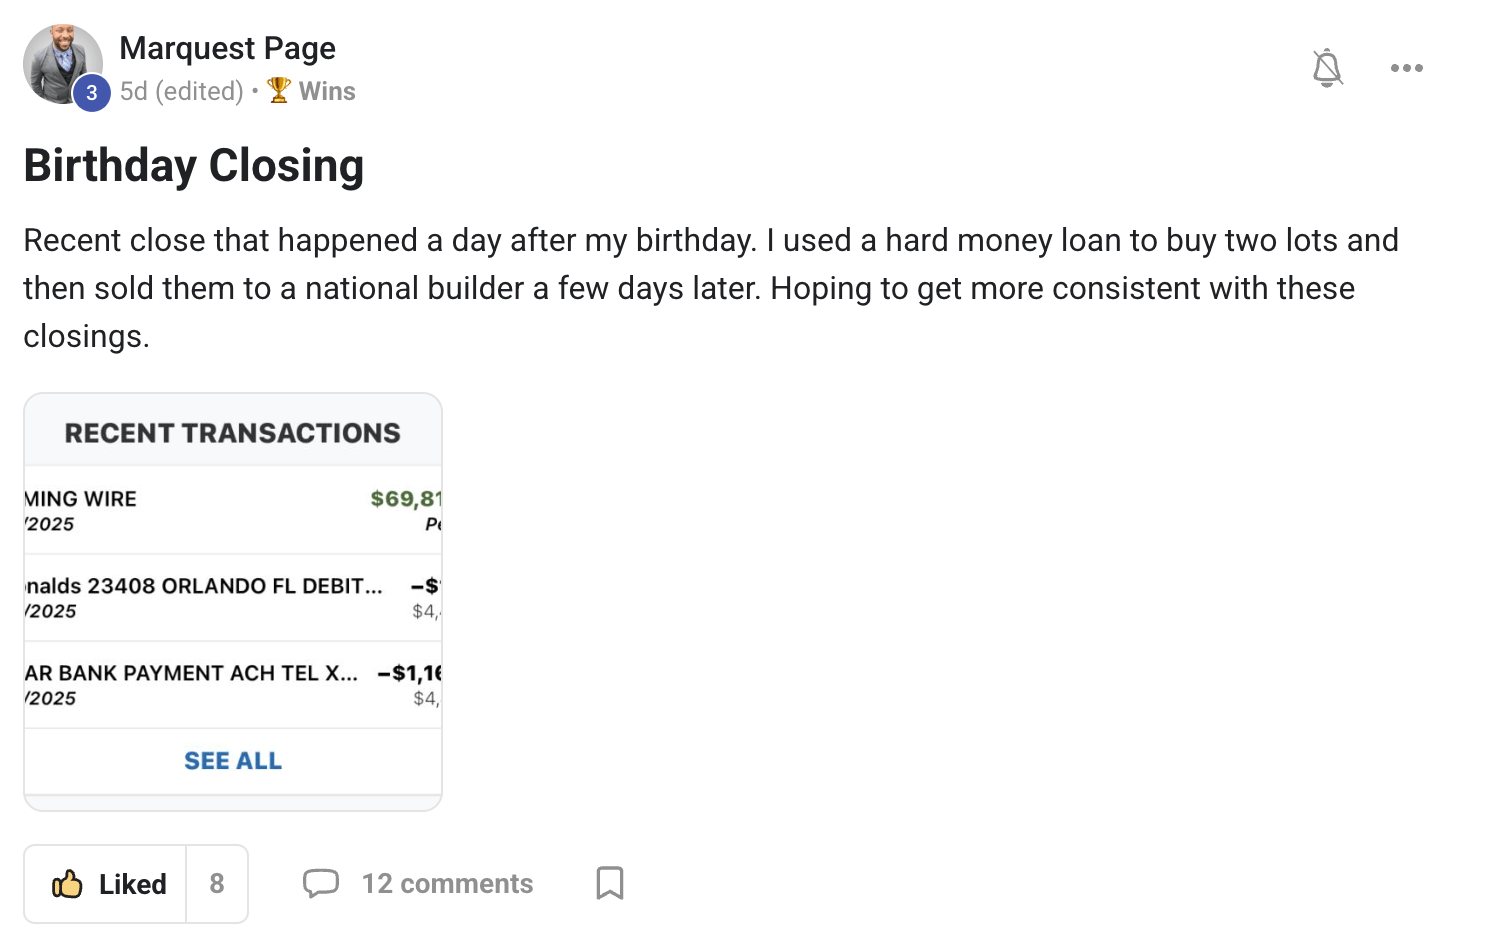This screenshot has height=946, width=1498.
Task: Open the Birthday Closing post title
Action: point(194,166)
